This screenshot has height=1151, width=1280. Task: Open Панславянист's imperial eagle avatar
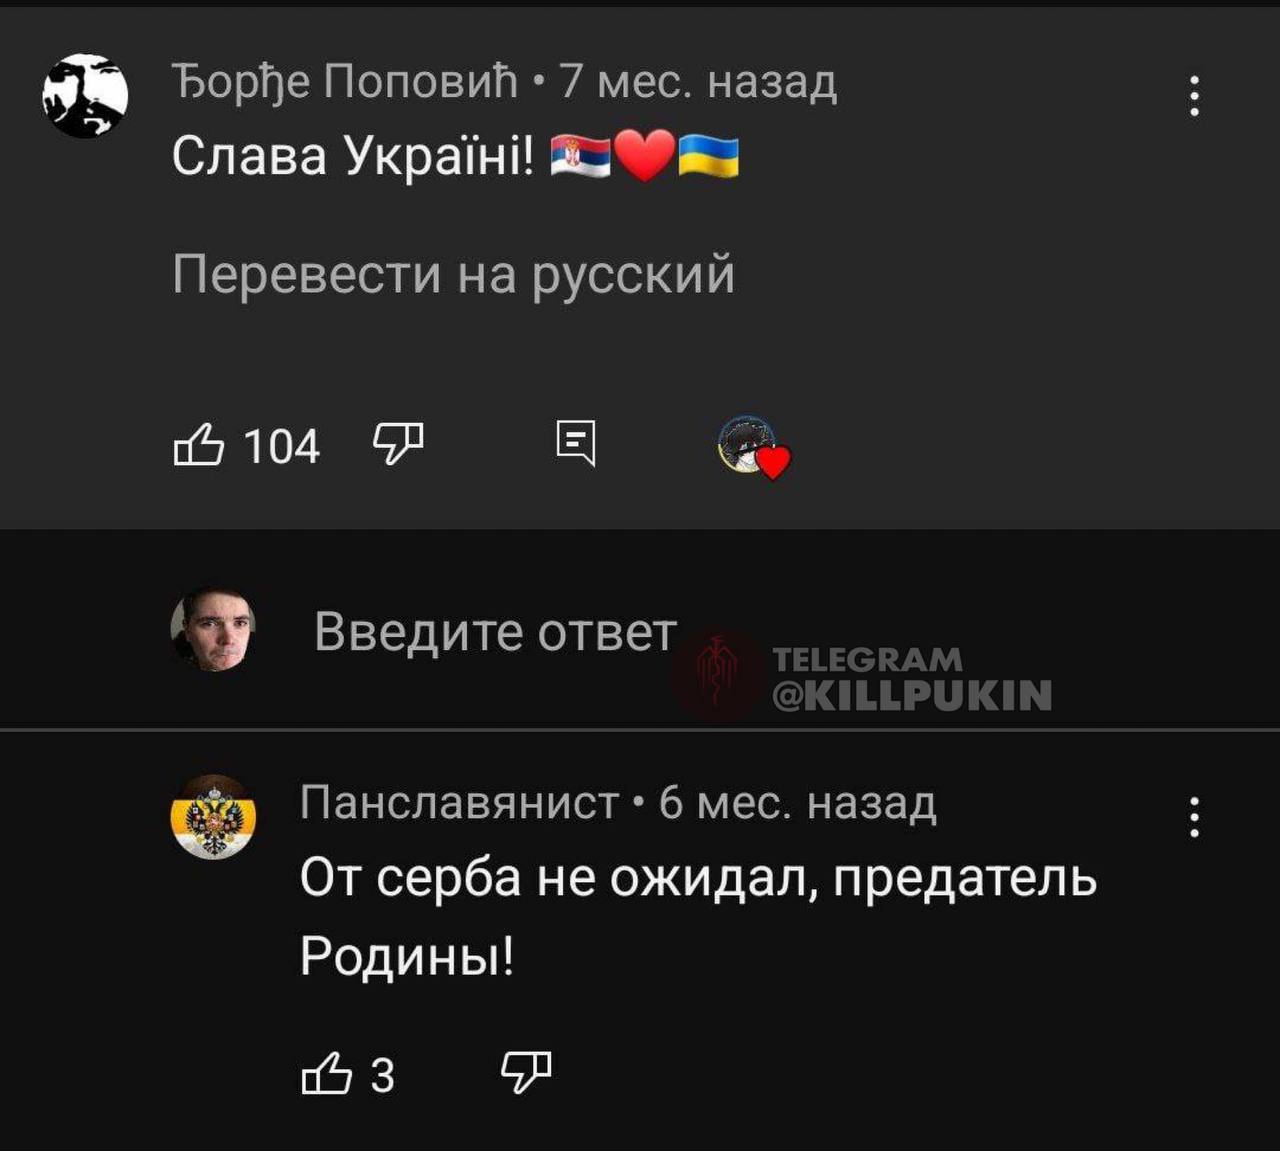[x=213, y=817]
